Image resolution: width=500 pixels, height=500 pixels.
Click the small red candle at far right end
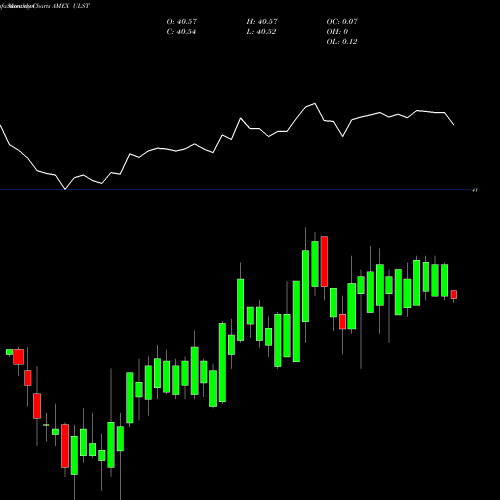pos(454,294)
